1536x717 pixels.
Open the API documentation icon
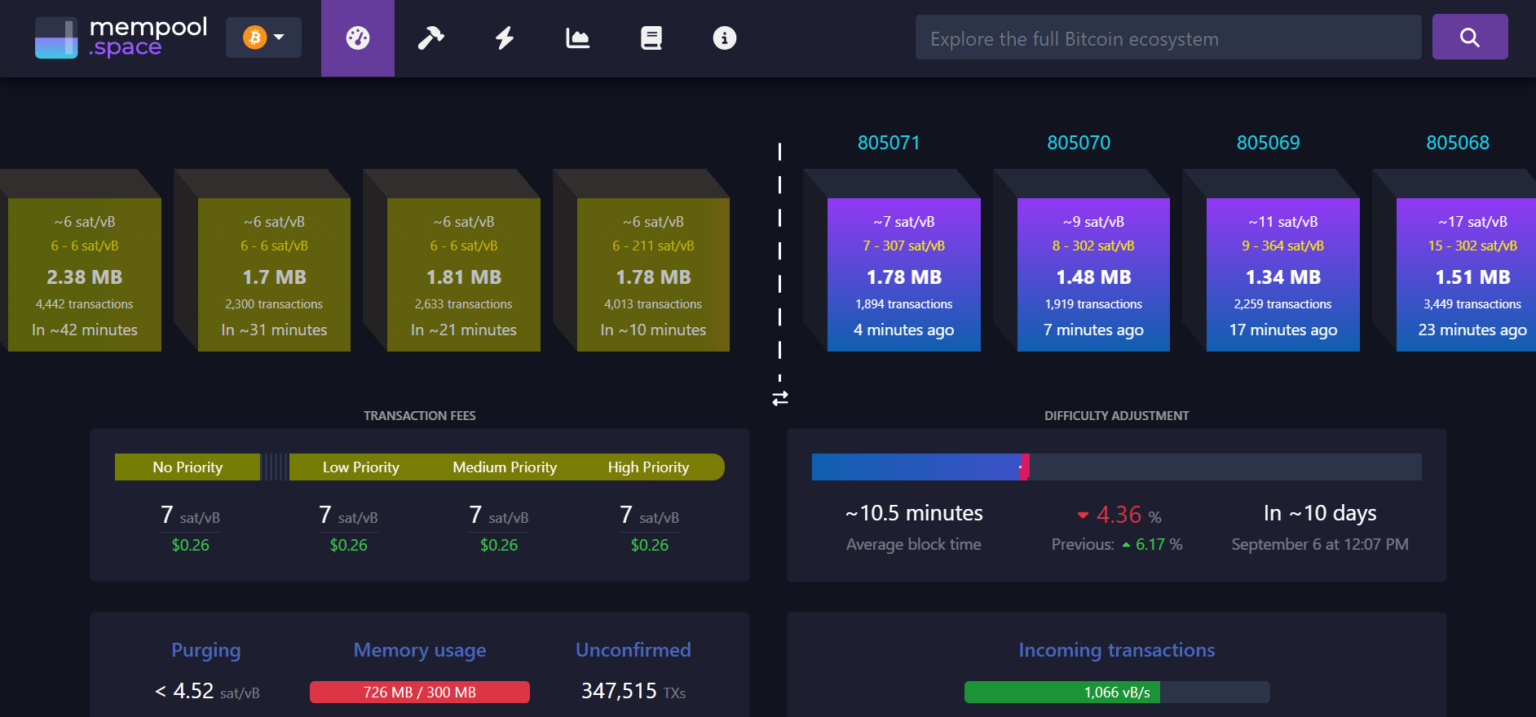coord(651,37)
